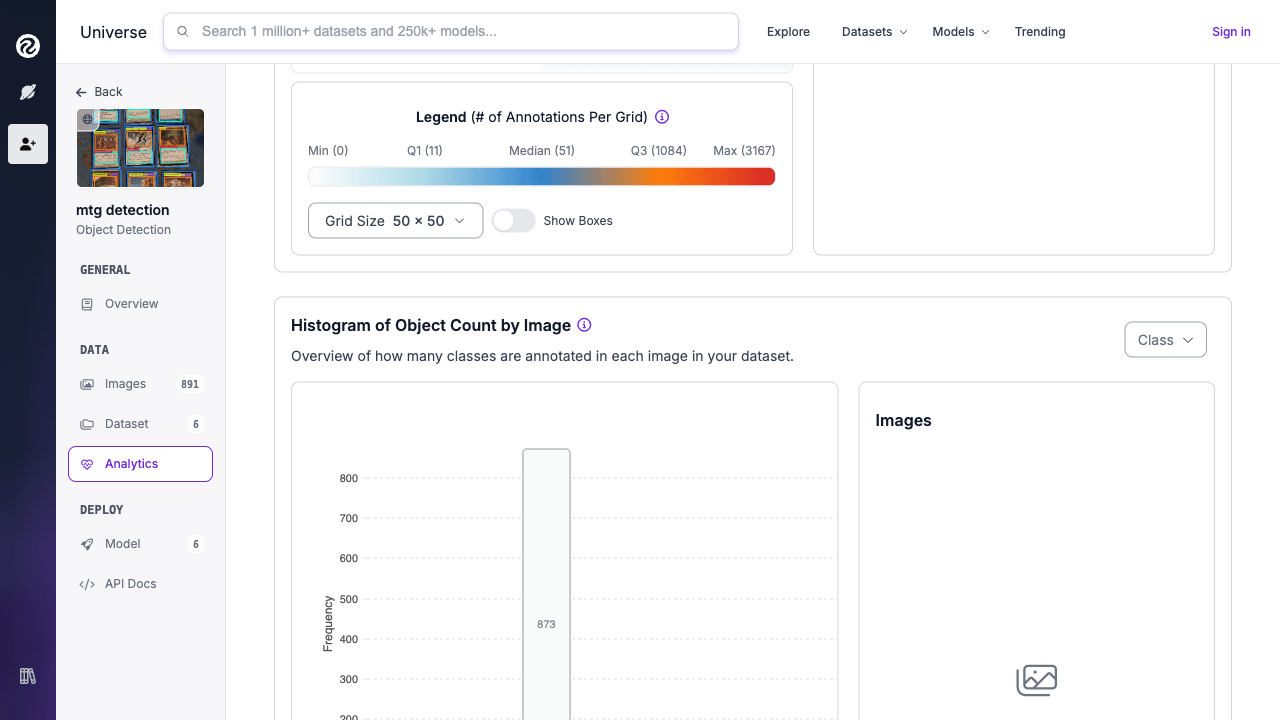The image size is (1280, 720).
Task: Expand the Datasets menu in the top bar
Action: tap(872, 31)
